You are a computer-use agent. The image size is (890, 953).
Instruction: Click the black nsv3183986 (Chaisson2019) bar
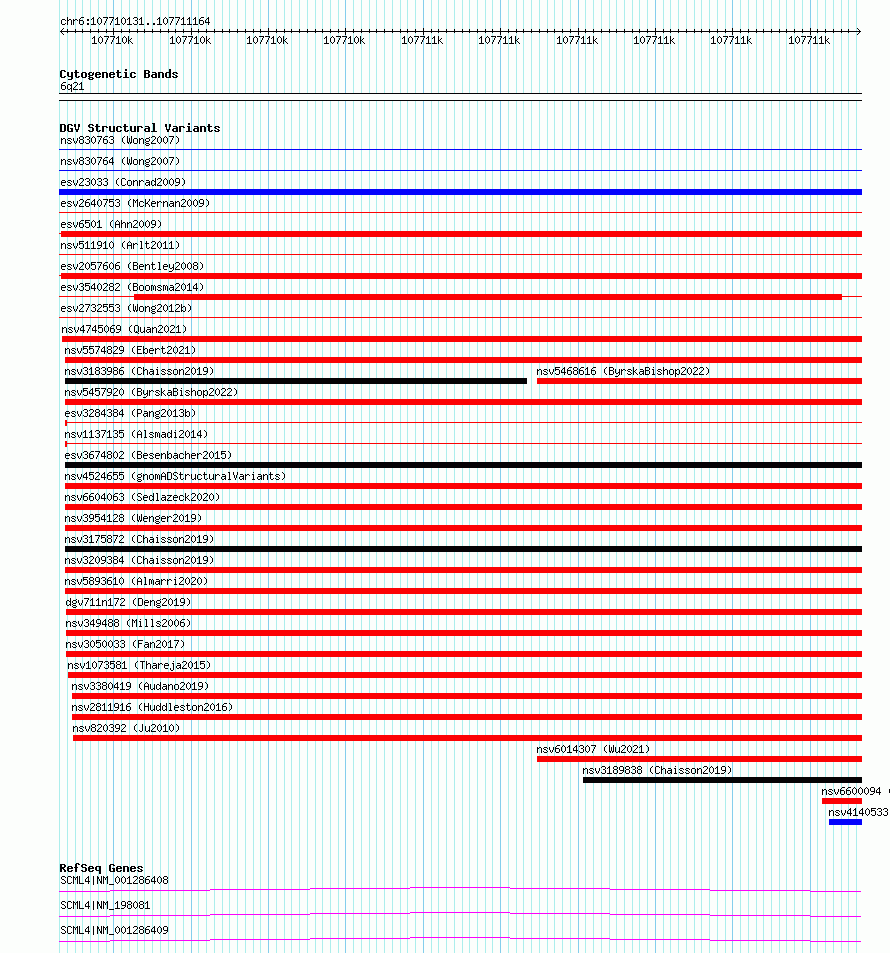point(295,381)
